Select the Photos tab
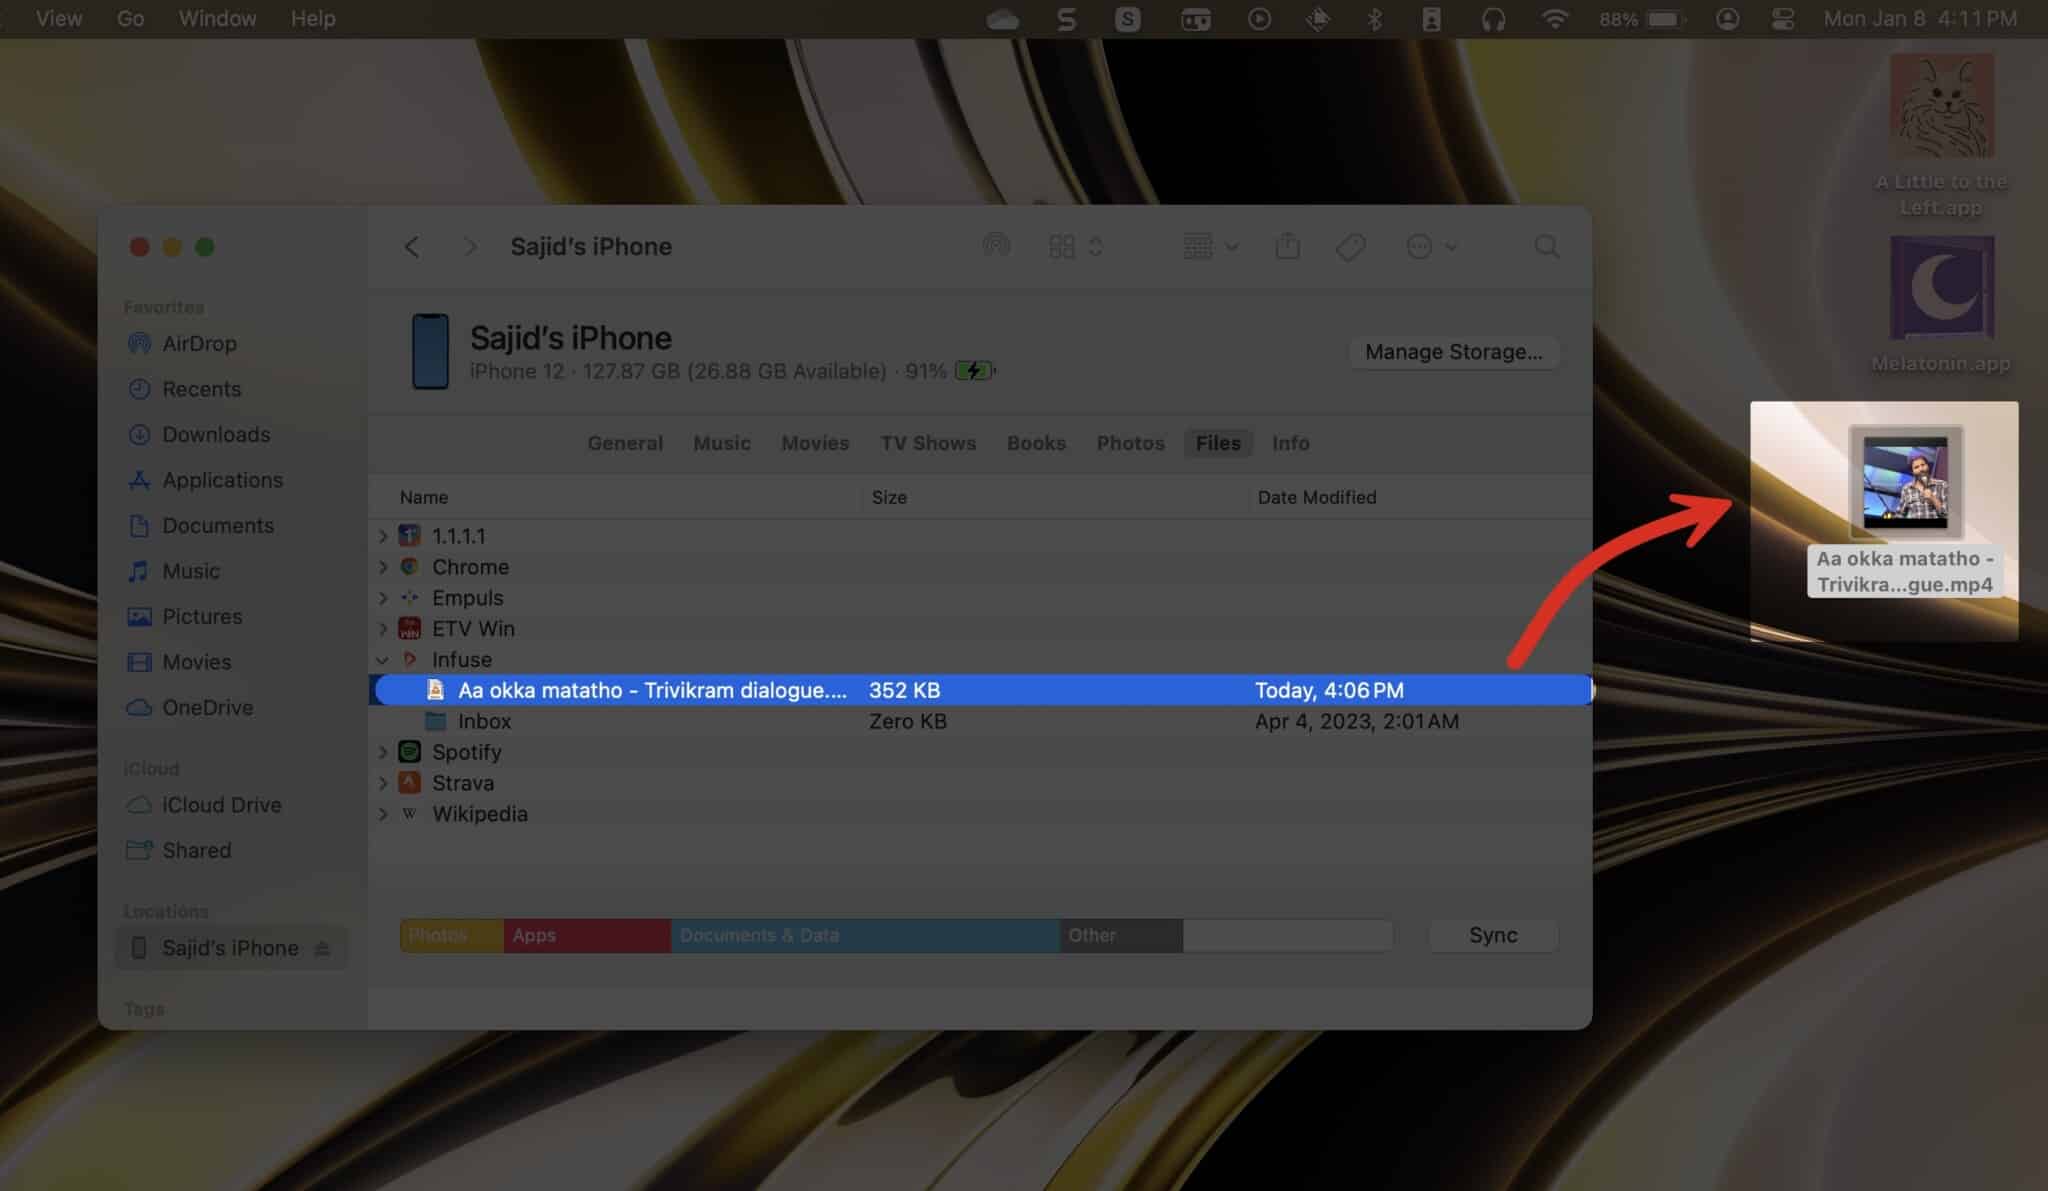The image size is (2048, 1191). pyautogui.click(x=1130, y=442)
